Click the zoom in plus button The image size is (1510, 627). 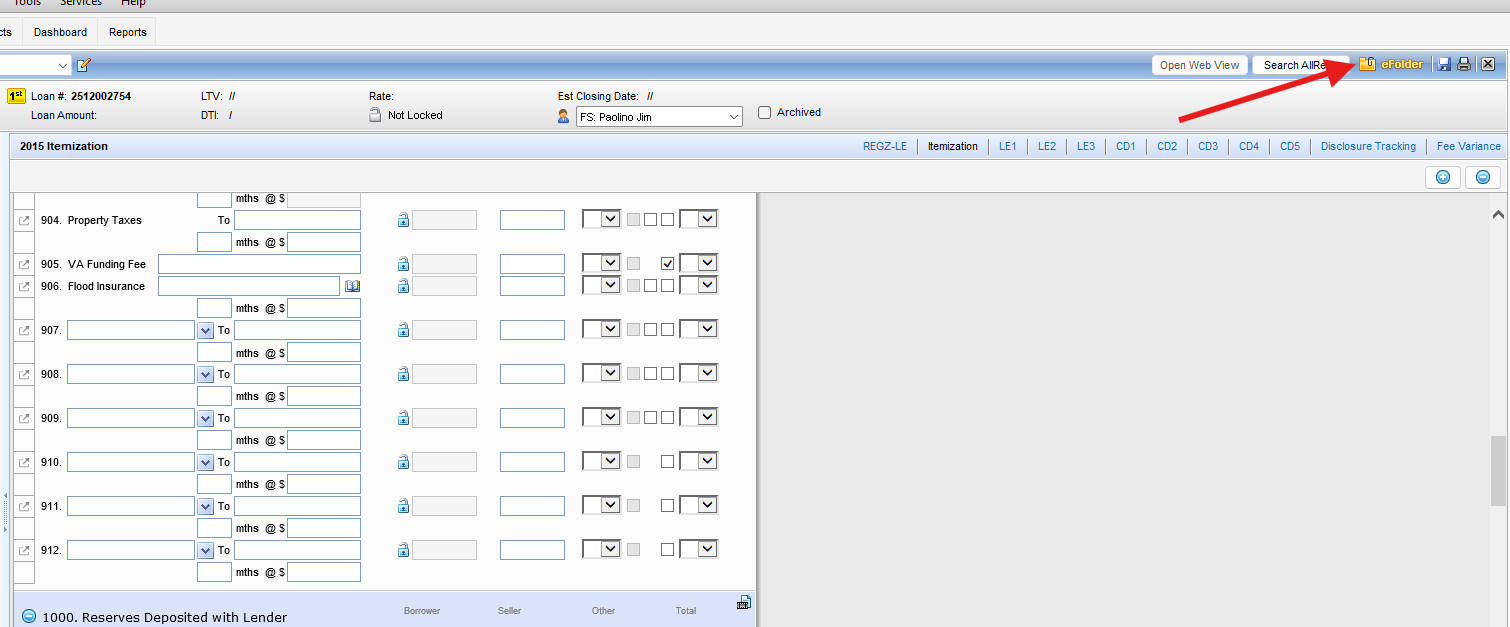click(x=1442, y=177)
